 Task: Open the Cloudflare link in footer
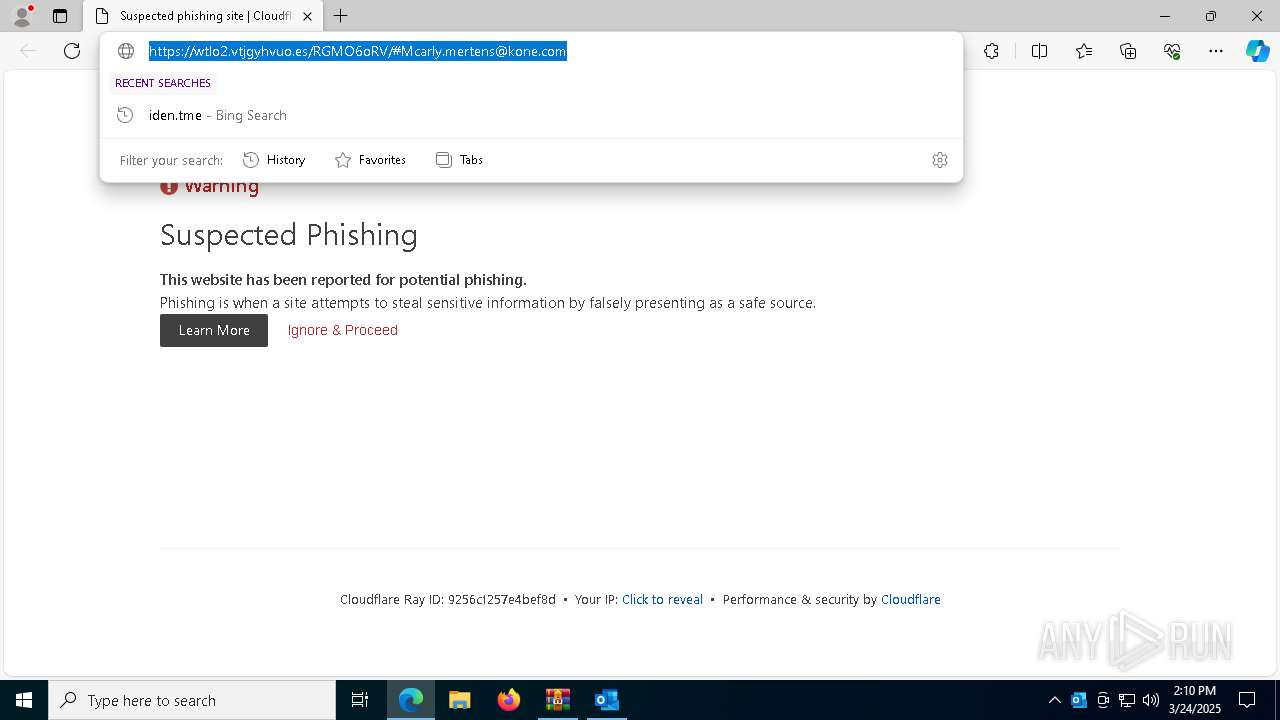[x=911, y=600]
